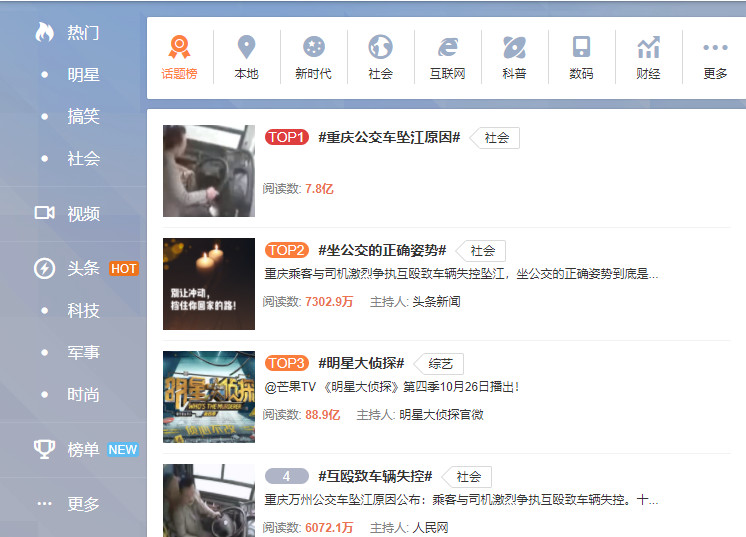The width and height of the screenshot is (746, 537).
Task: Click the read count 7302.9万
Action: coord(329,302)
